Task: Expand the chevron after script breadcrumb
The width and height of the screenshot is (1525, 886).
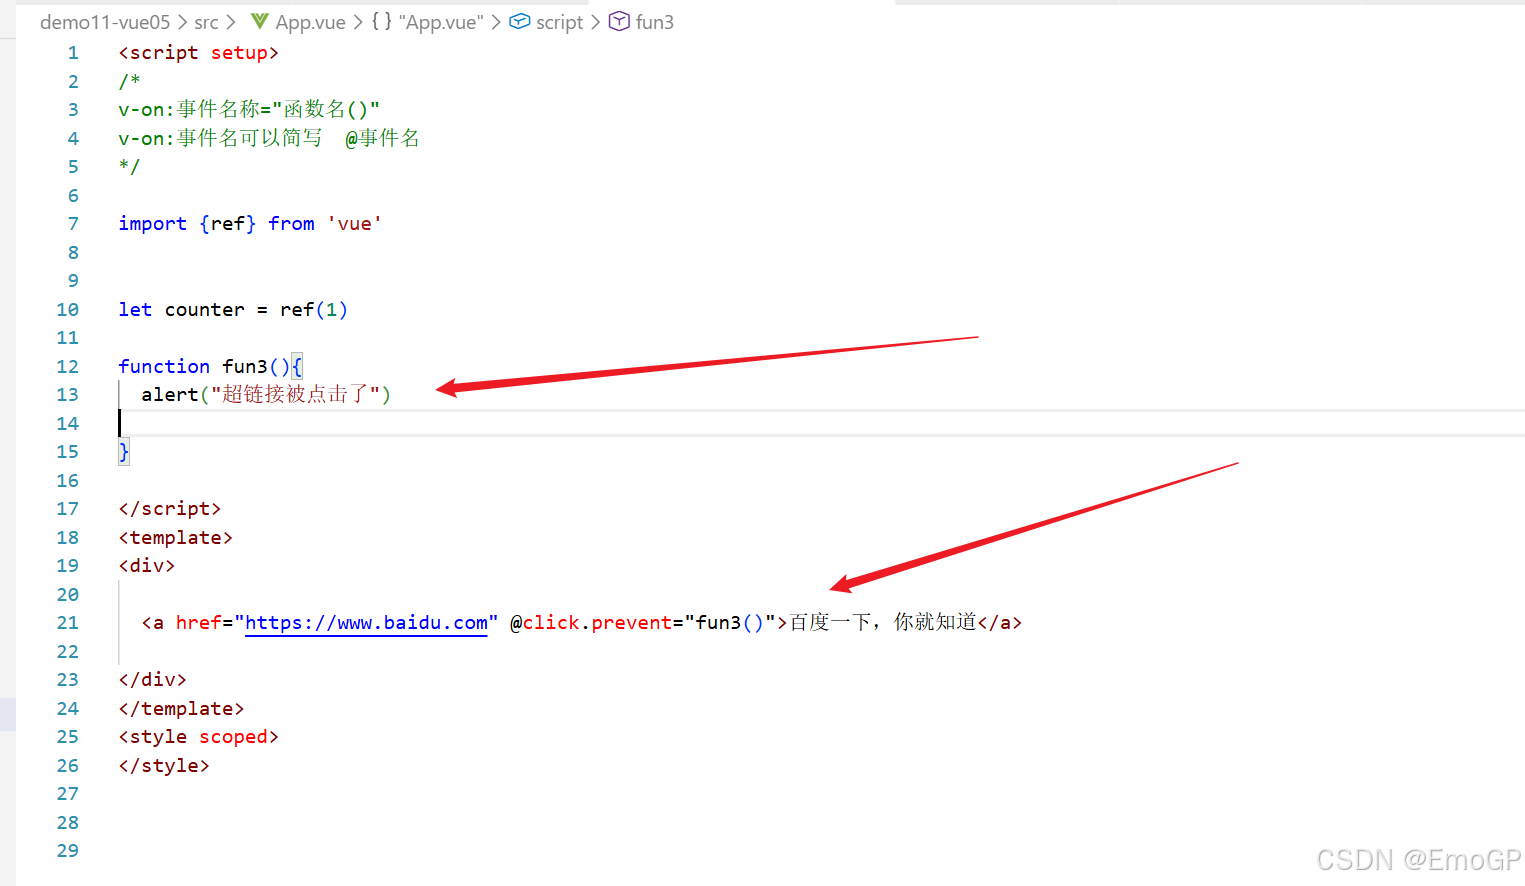Action: (595, 22)
